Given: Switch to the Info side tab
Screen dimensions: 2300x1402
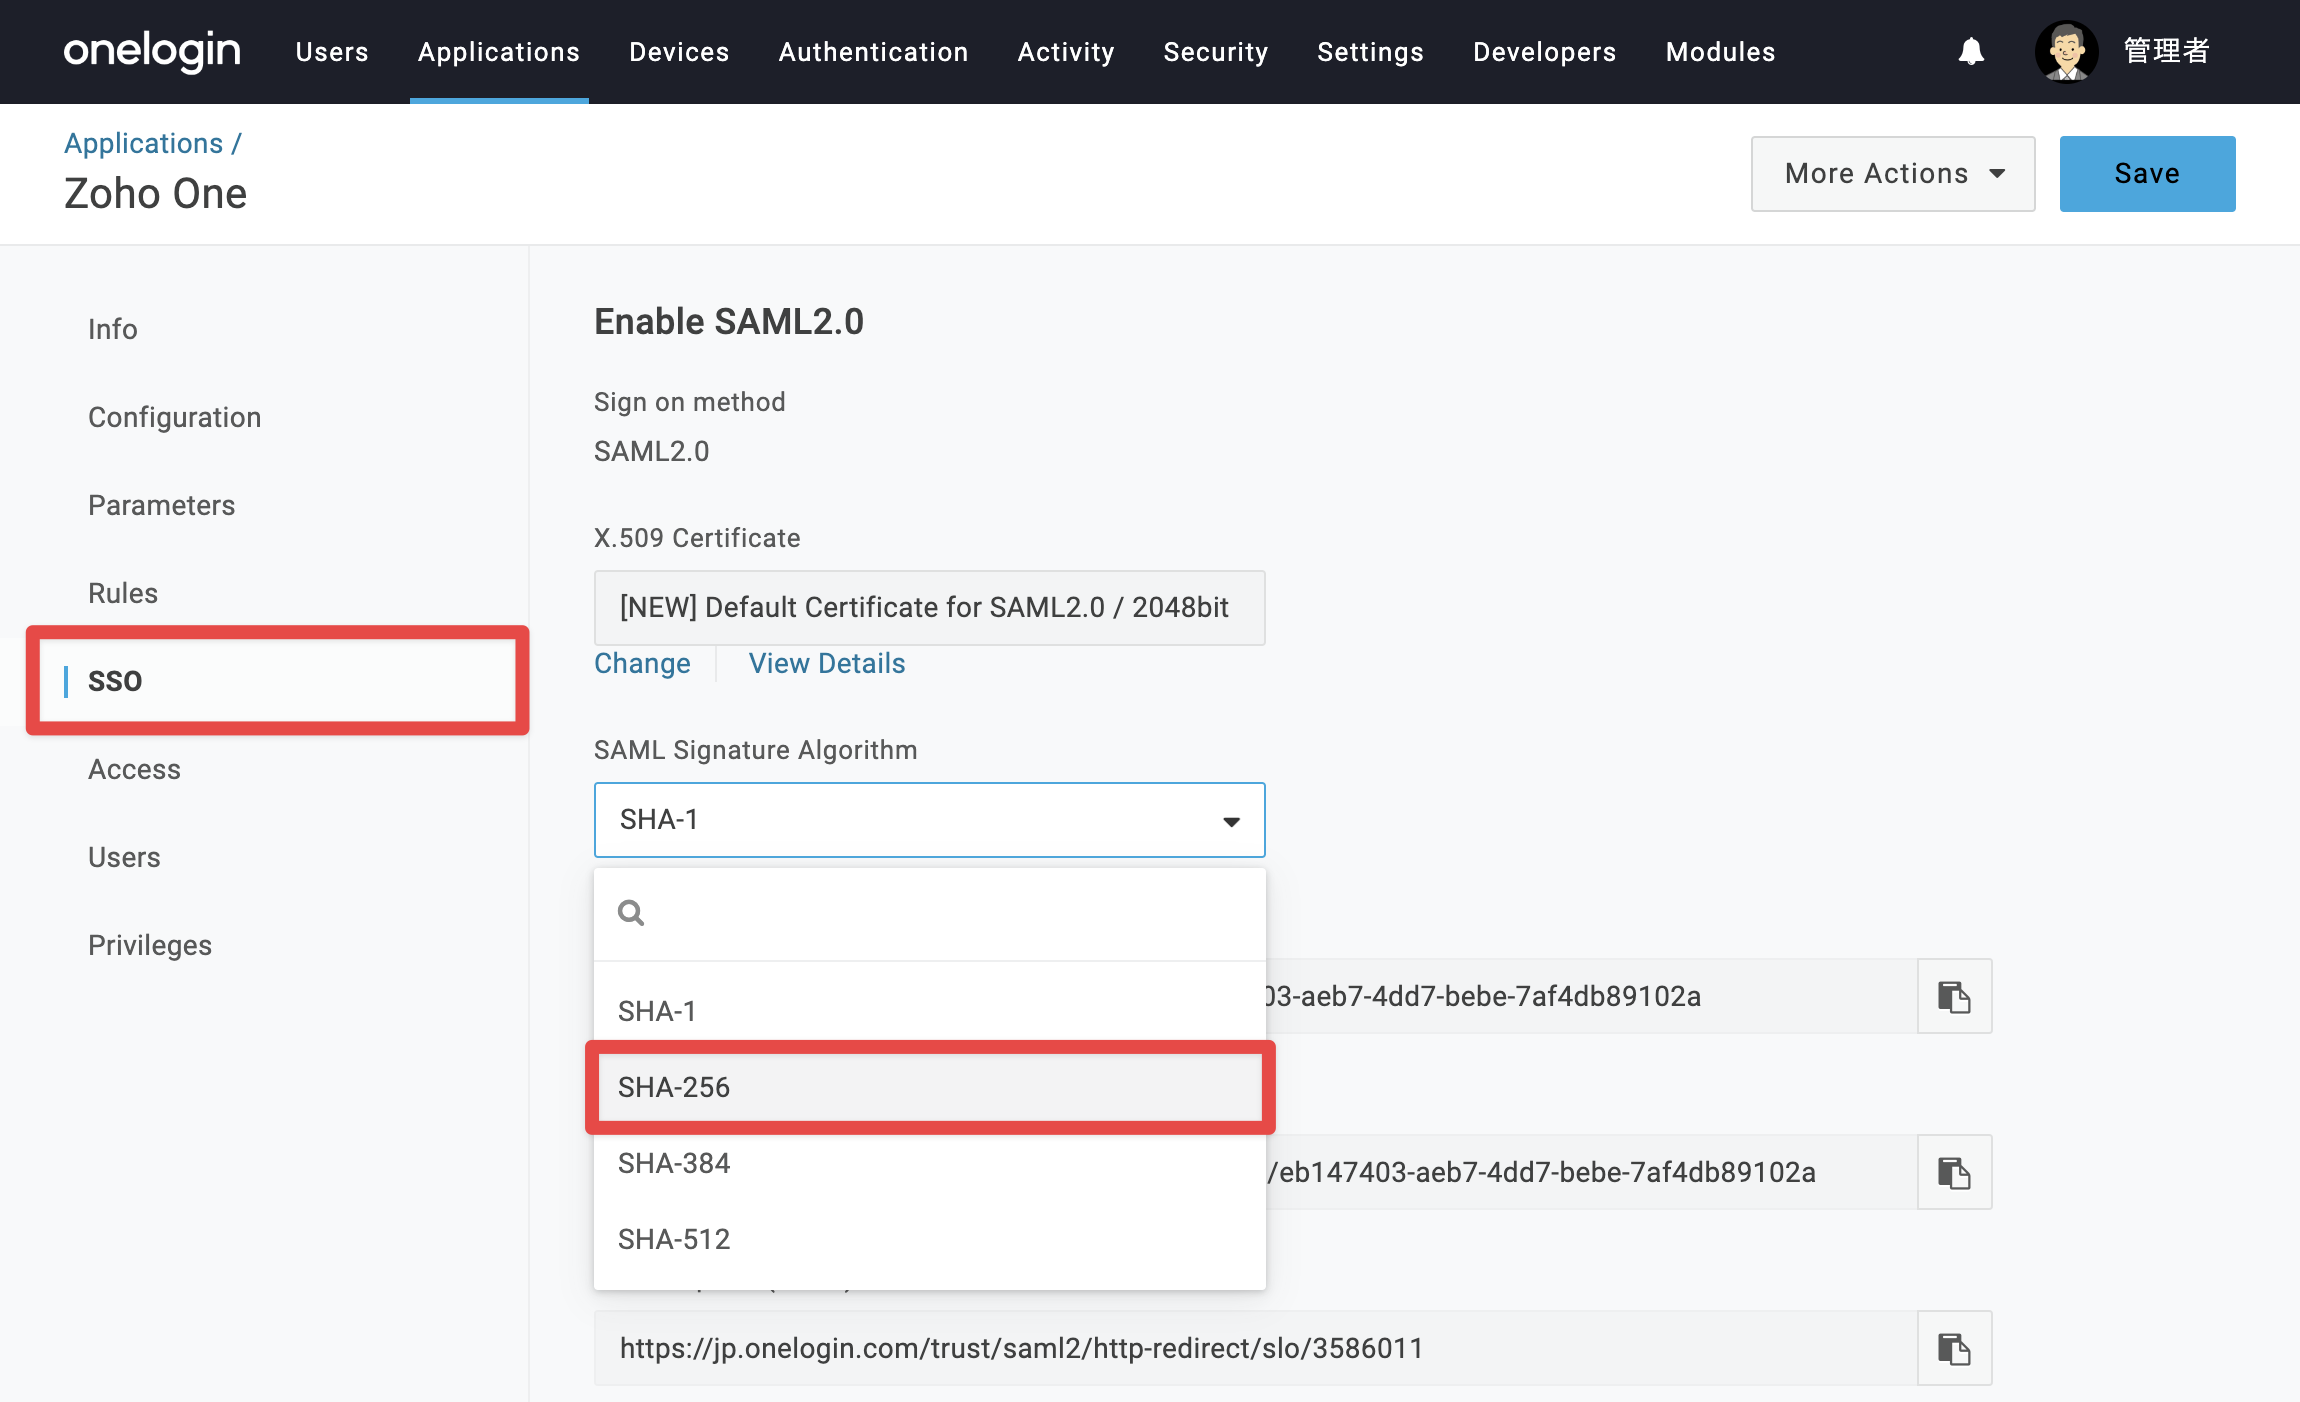Looking at the screenshot, I should [x=113, y=329].
